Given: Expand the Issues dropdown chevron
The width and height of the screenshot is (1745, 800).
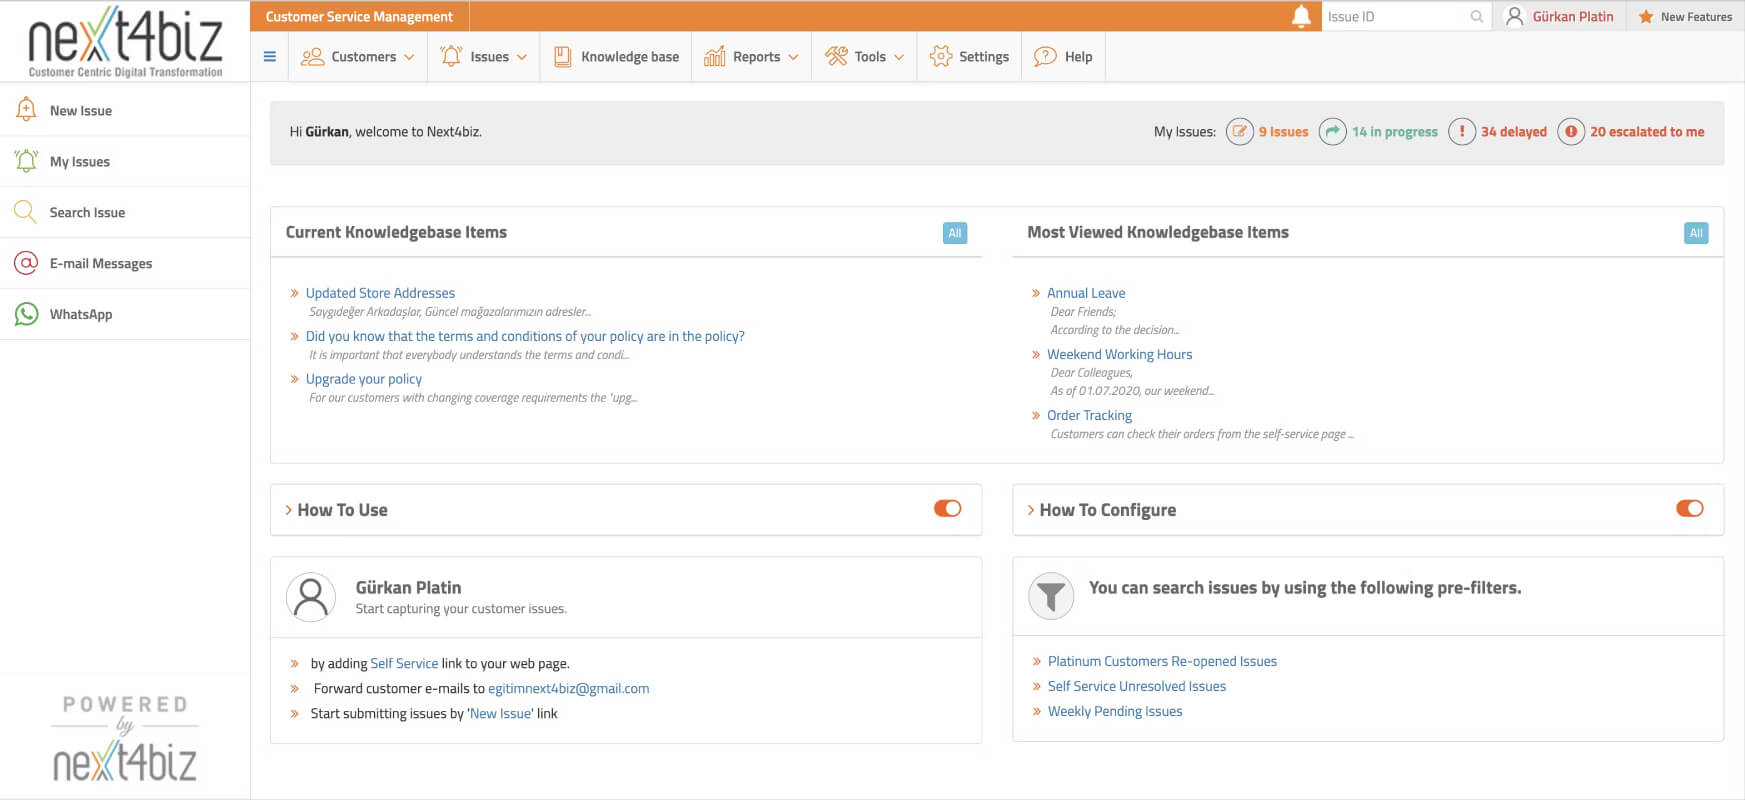Looking at the screenshot, I should click(x=522, y=57).
